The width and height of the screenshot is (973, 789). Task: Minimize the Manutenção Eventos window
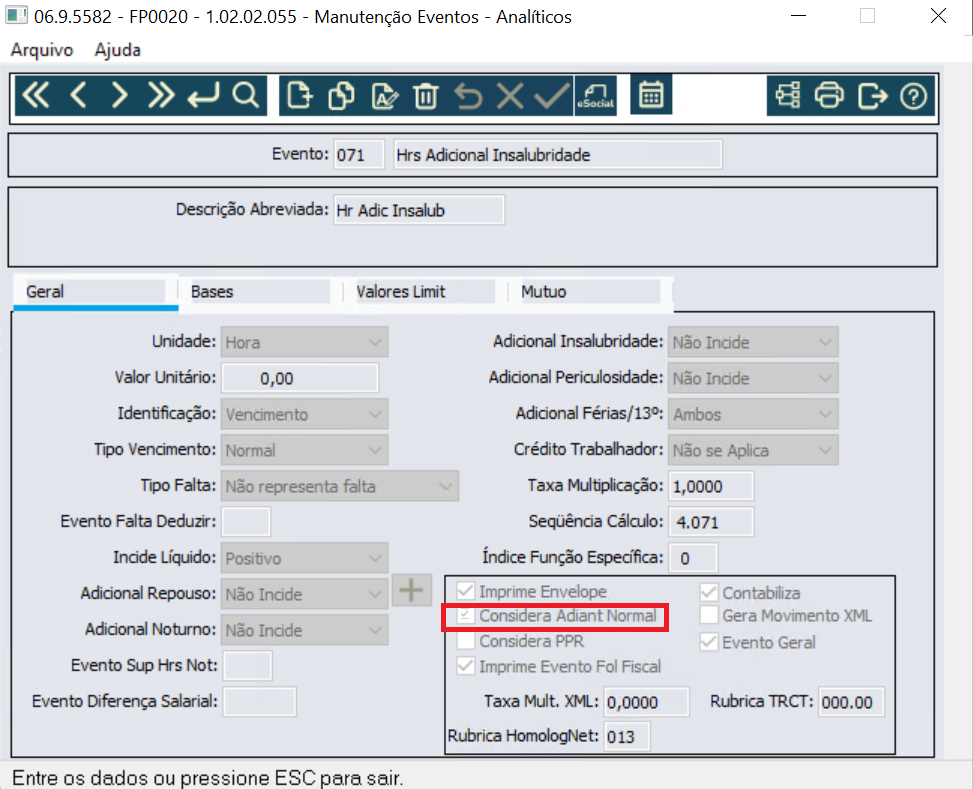(799, 16)
